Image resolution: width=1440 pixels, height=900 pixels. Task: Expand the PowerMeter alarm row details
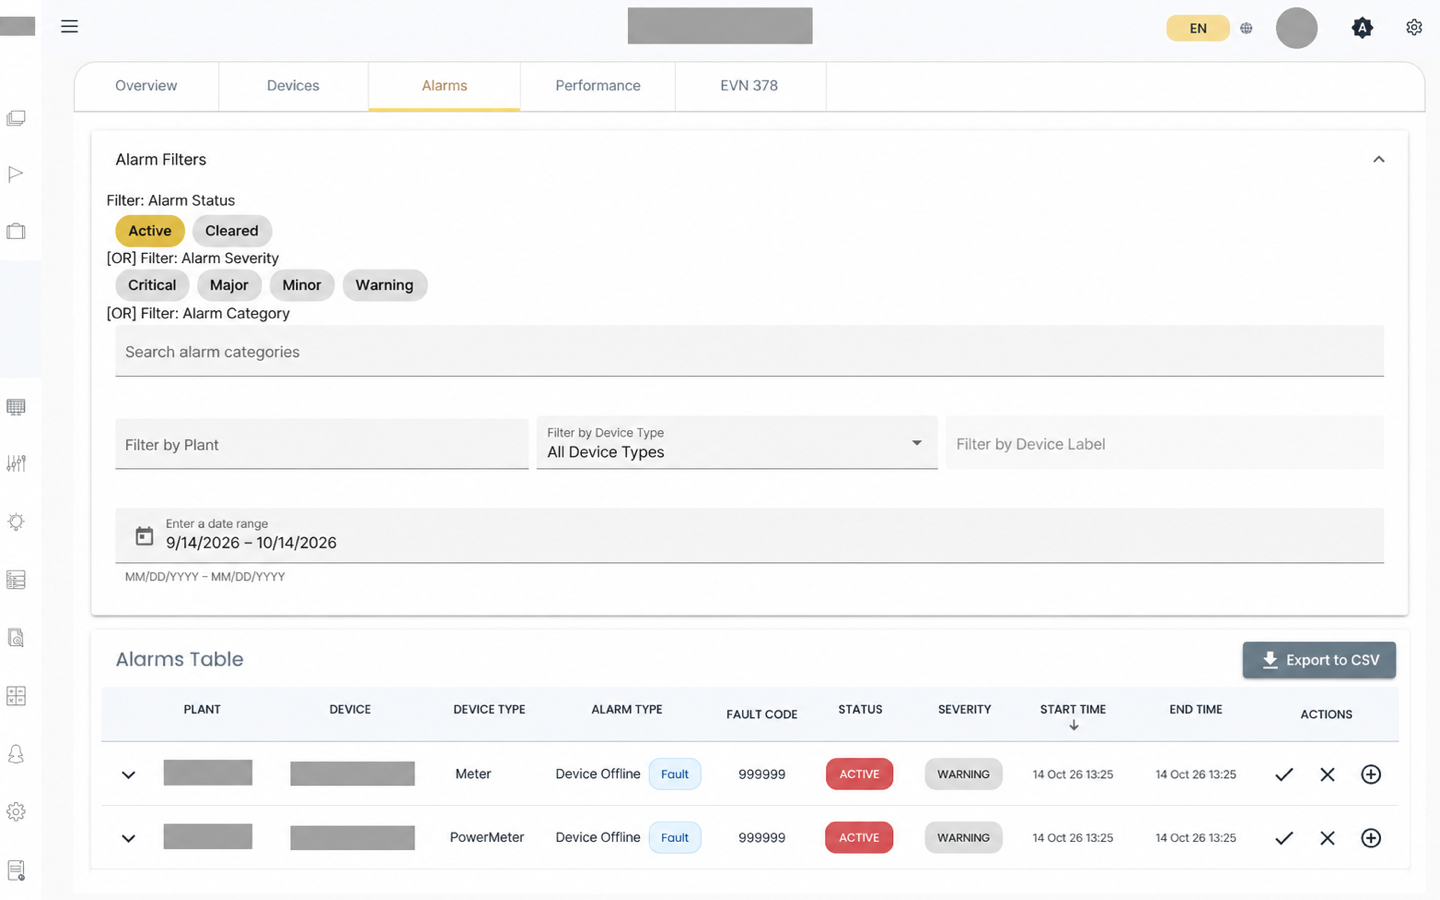point(128,838)
